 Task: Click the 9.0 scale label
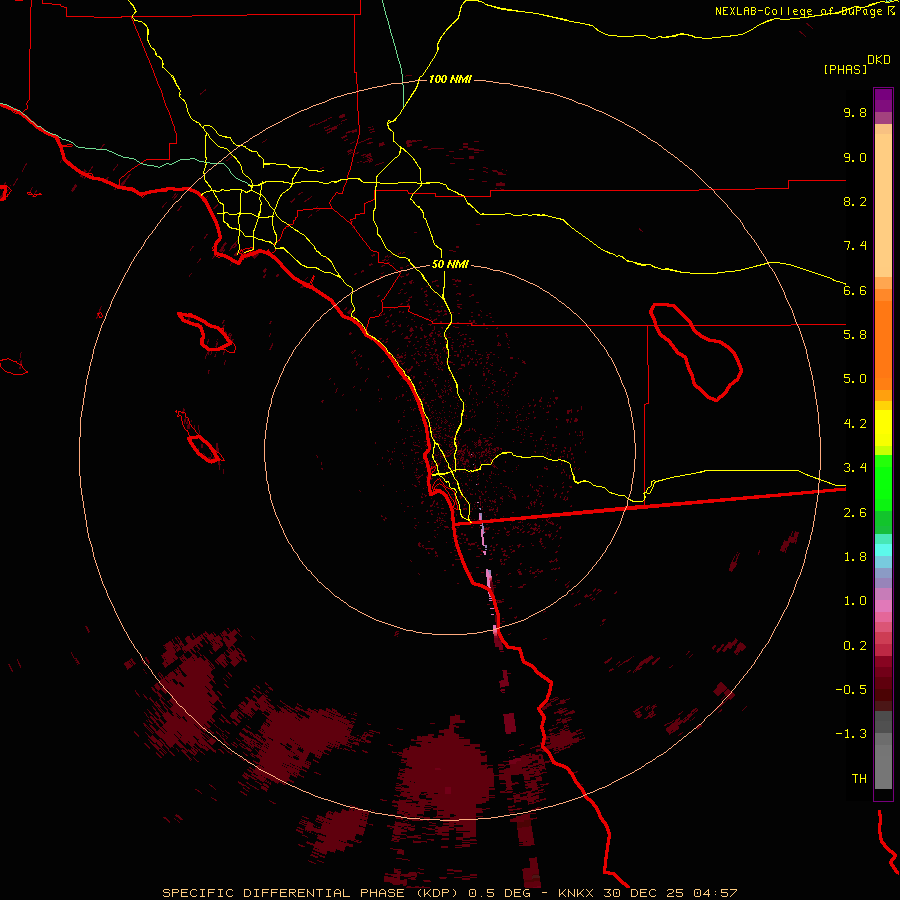click(855, 157)
